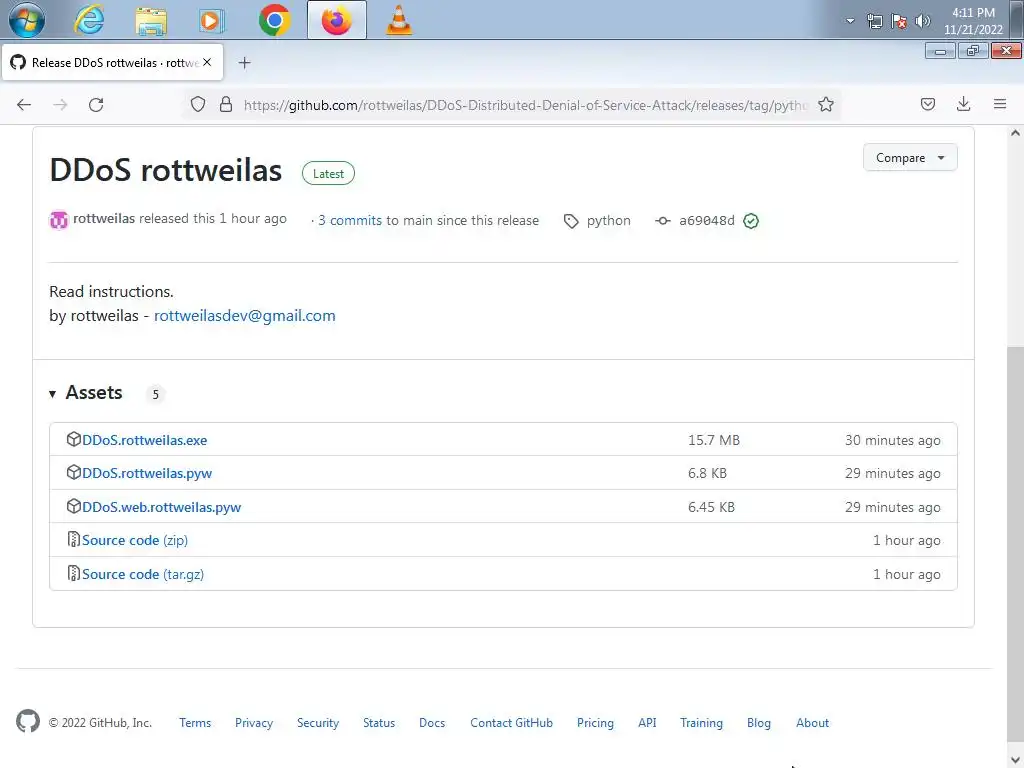Collapse the Assets section triangle
Screen dimensions: 1024x768
click(x=52, y=394)
